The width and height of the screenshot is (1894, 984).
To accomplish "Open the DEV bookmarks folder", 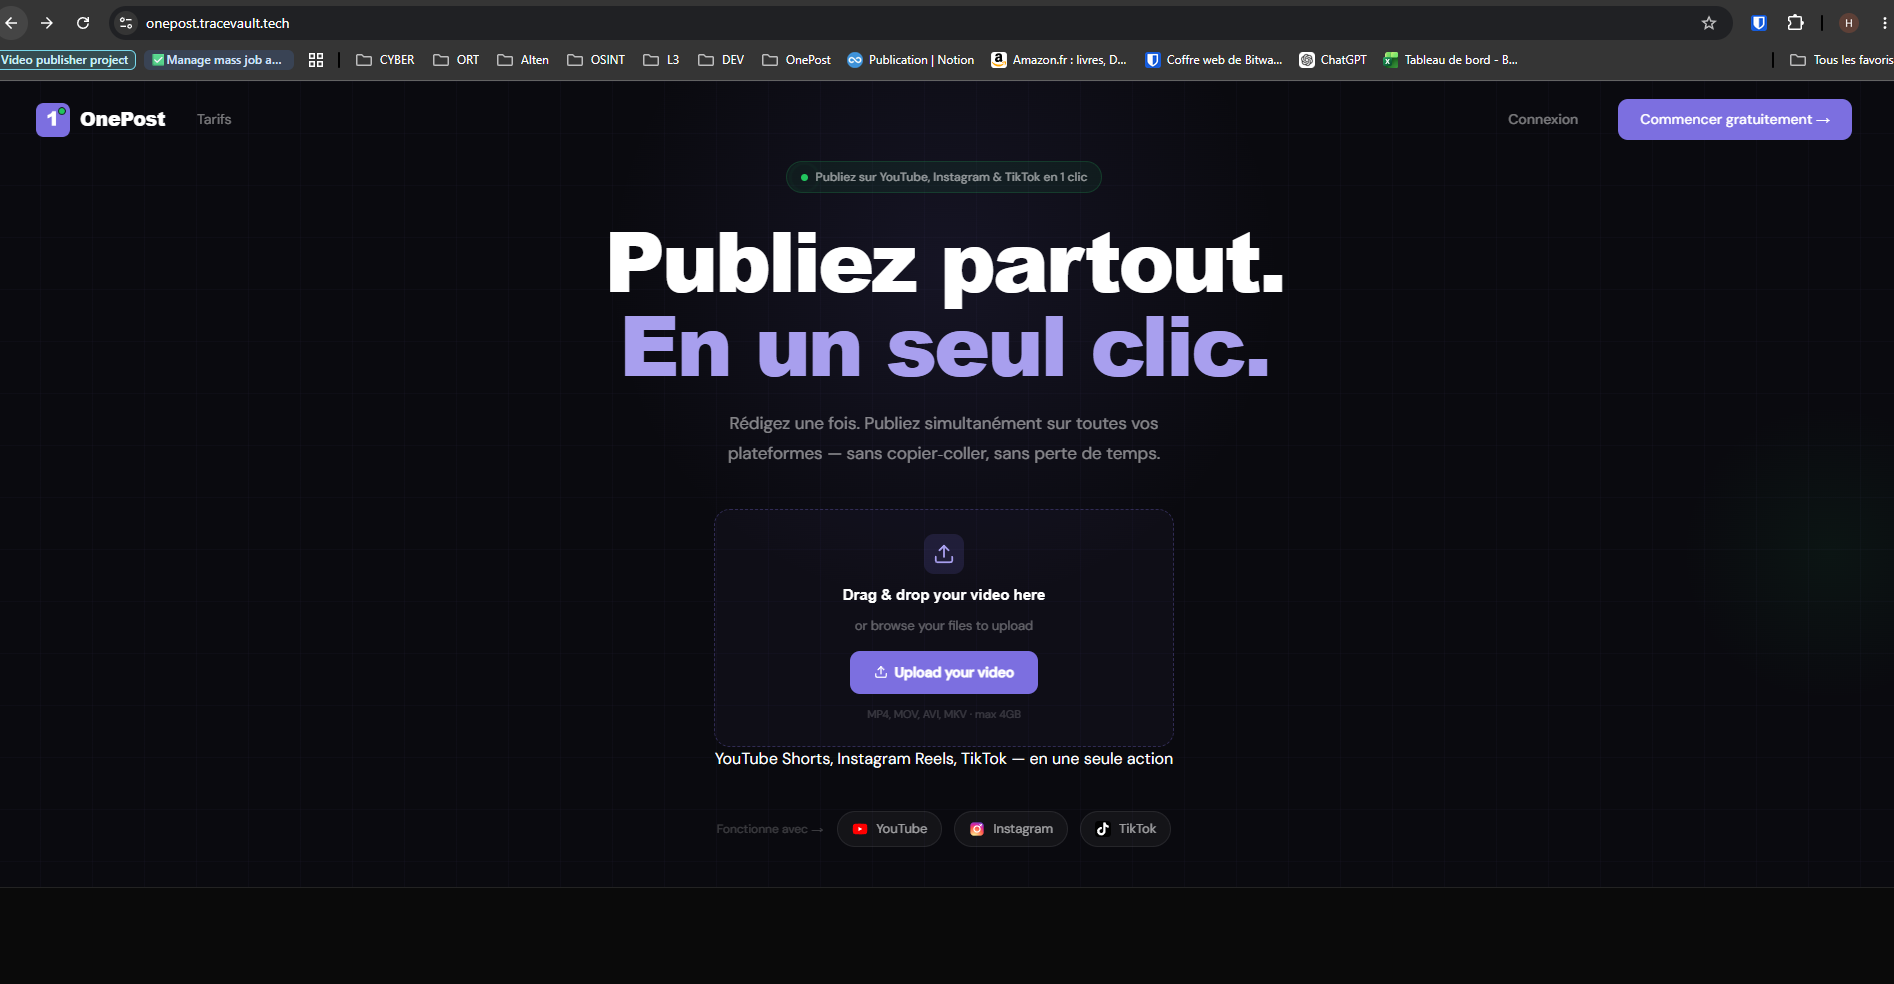I will [721, 60].
